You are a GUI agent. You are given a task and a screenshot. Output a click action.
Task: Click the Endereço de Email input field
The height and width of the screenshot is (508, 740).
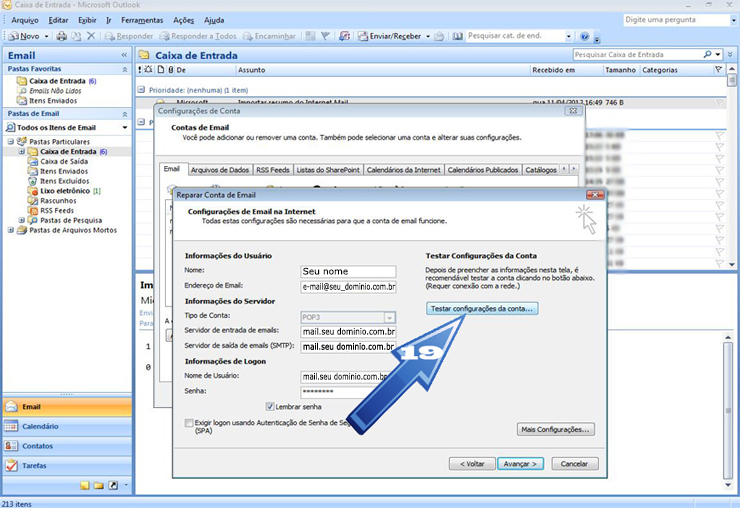tap(348, 287)
